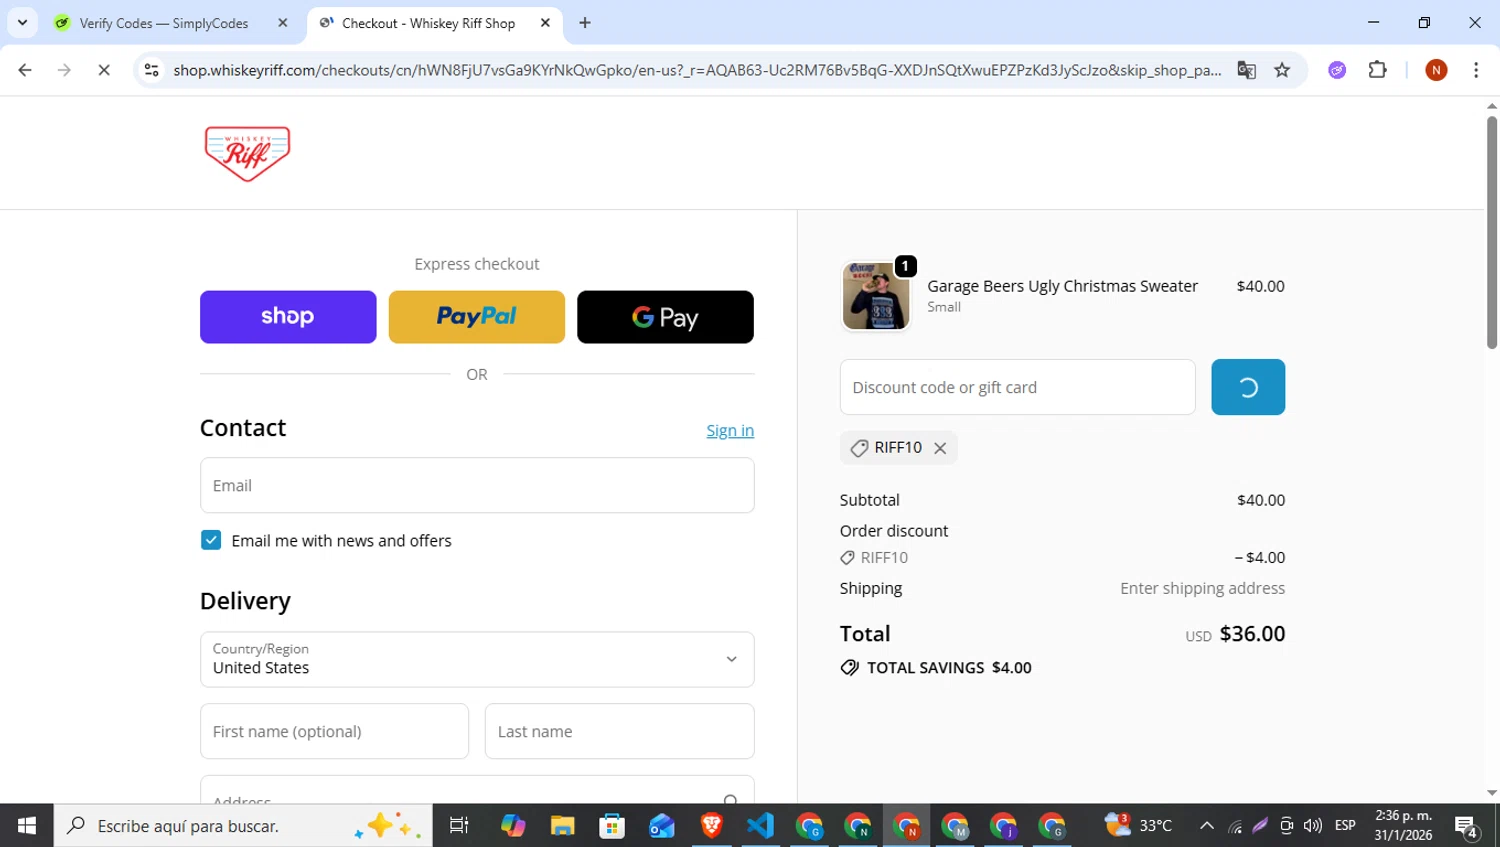Open volume control in system tray

coord(1313,826)
